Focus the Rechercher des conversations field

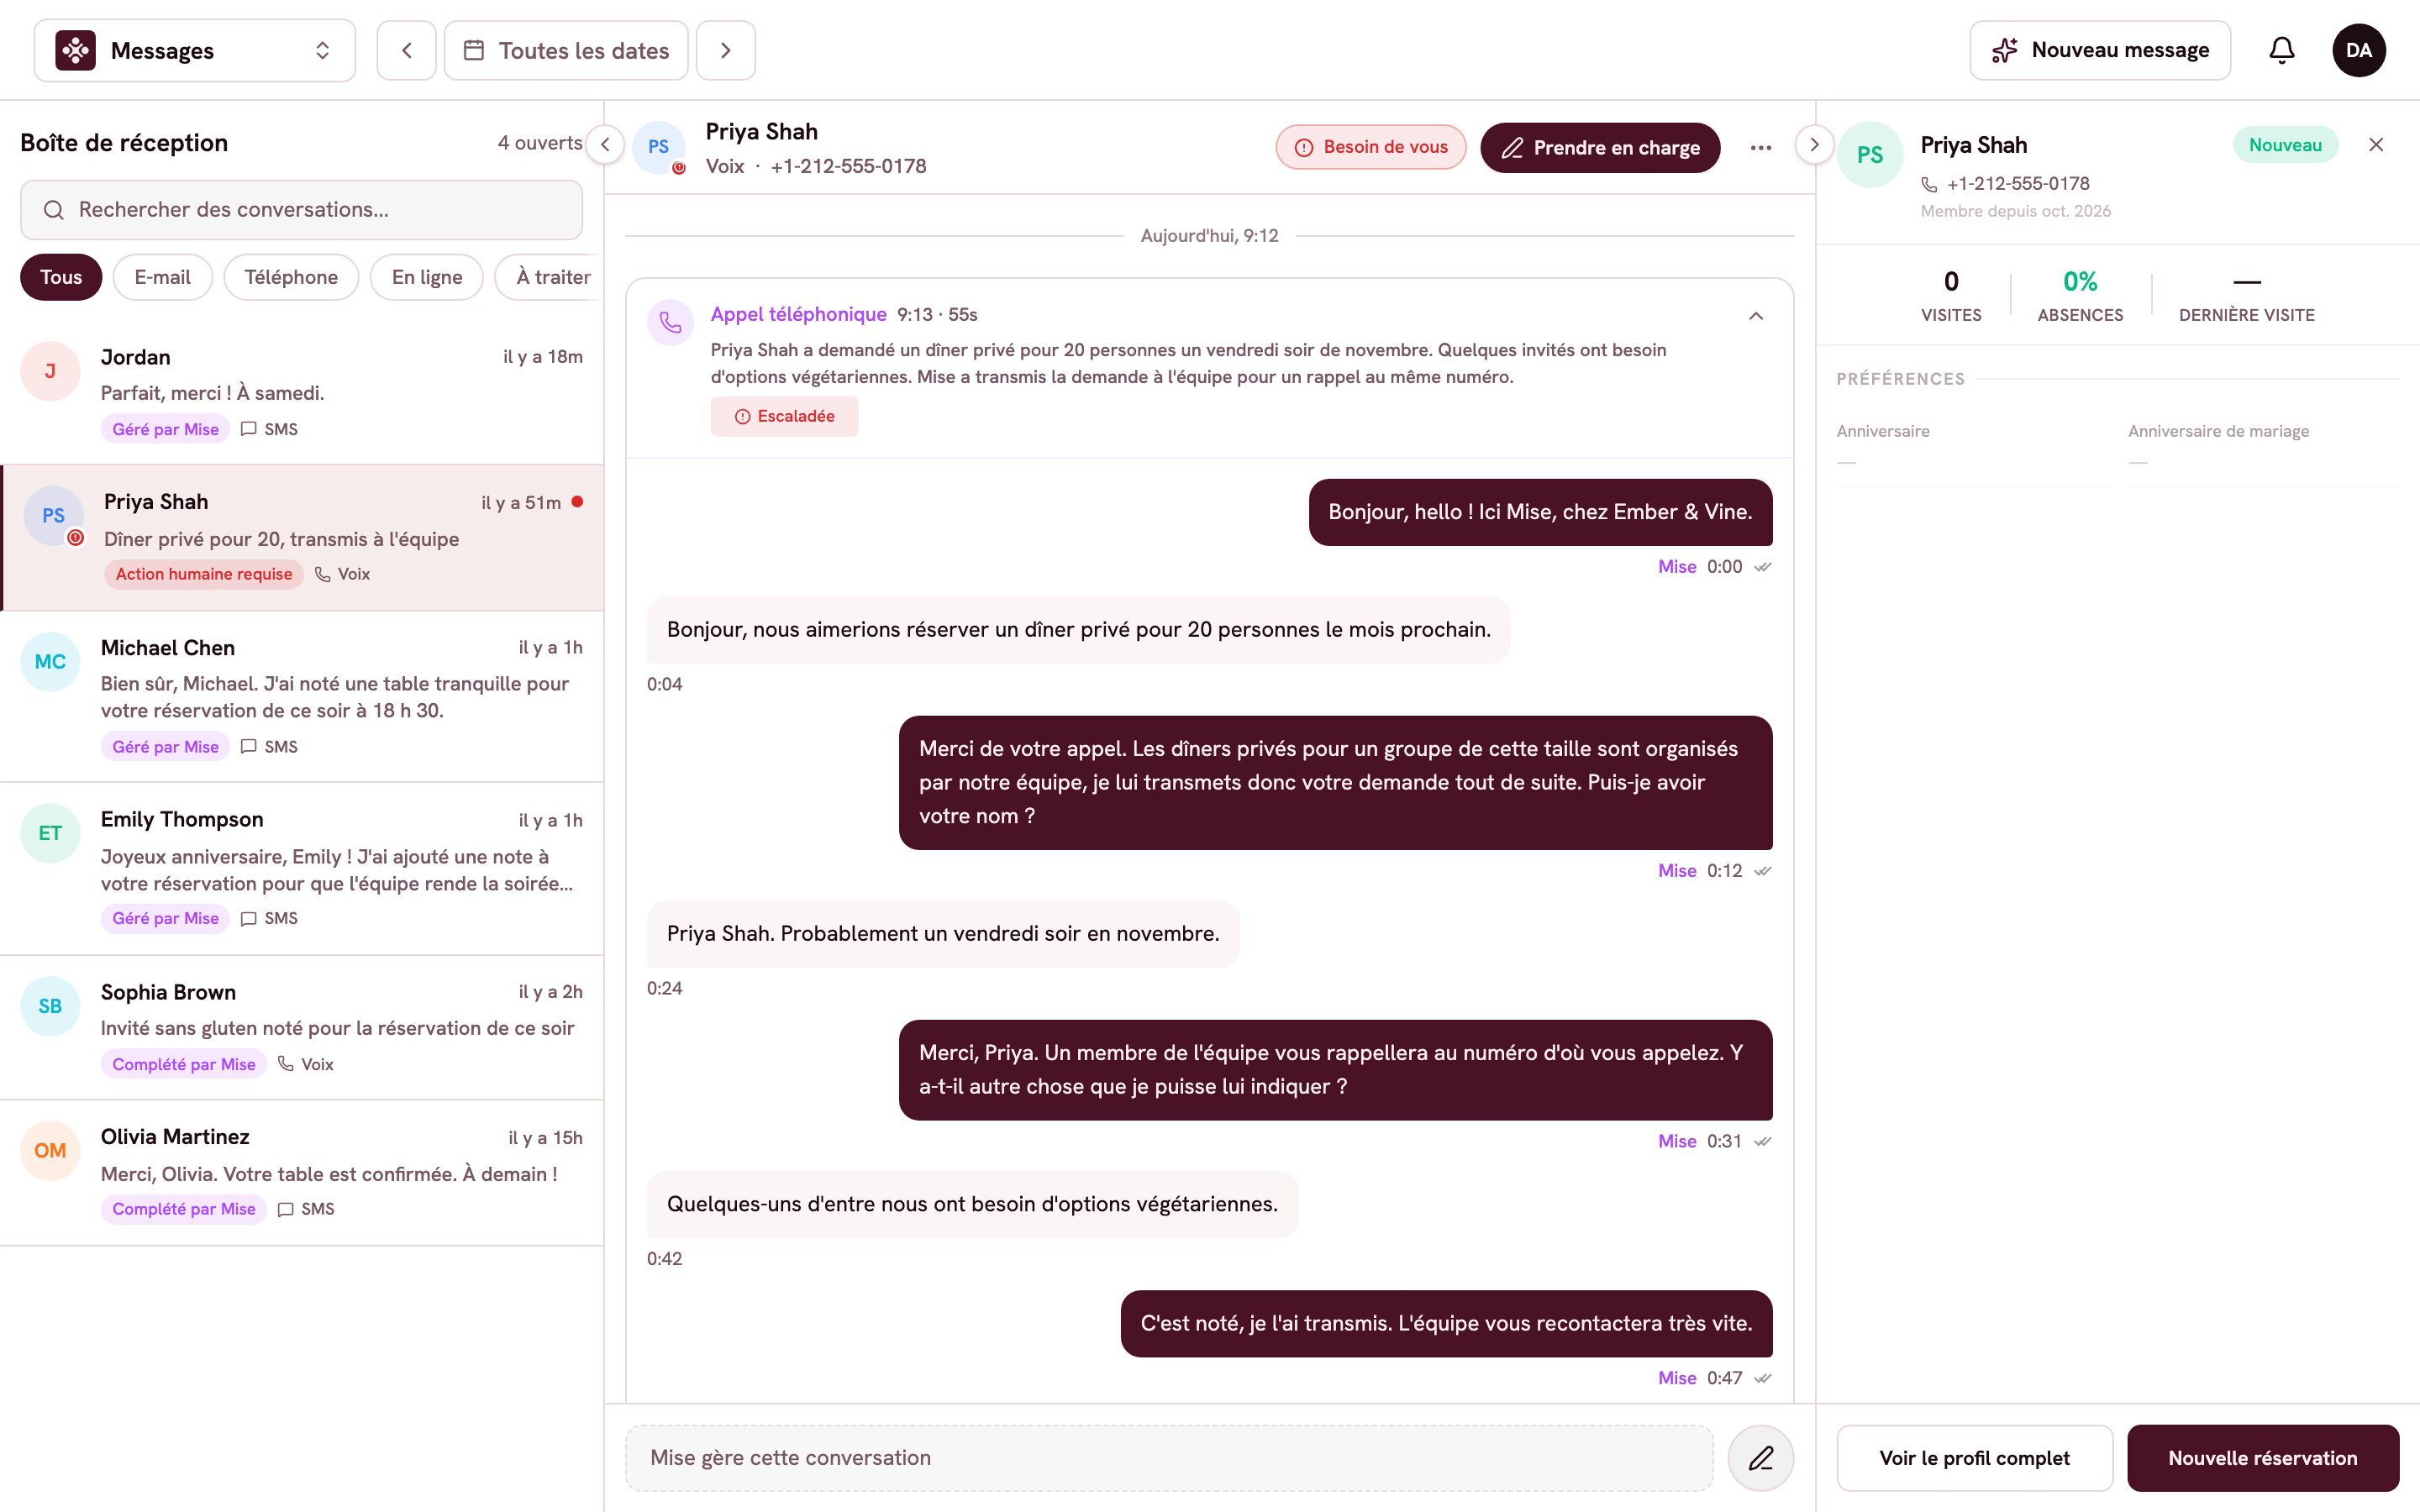point(301,210)
